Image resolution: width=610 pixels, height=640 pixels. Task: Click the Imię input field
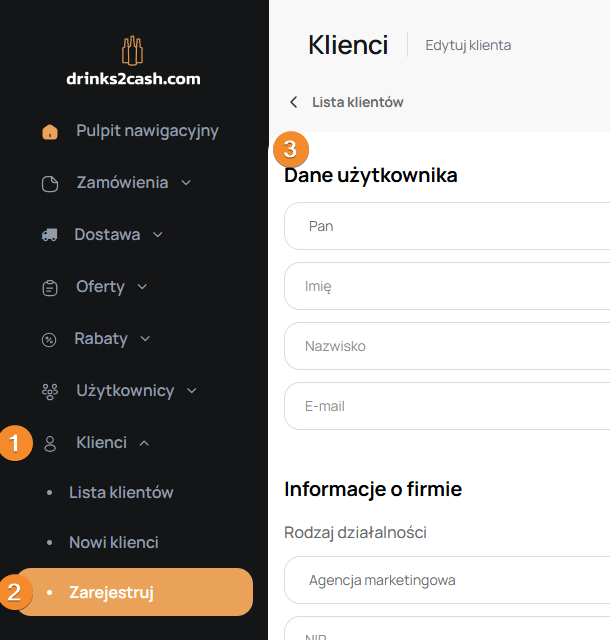pos(446,286)
